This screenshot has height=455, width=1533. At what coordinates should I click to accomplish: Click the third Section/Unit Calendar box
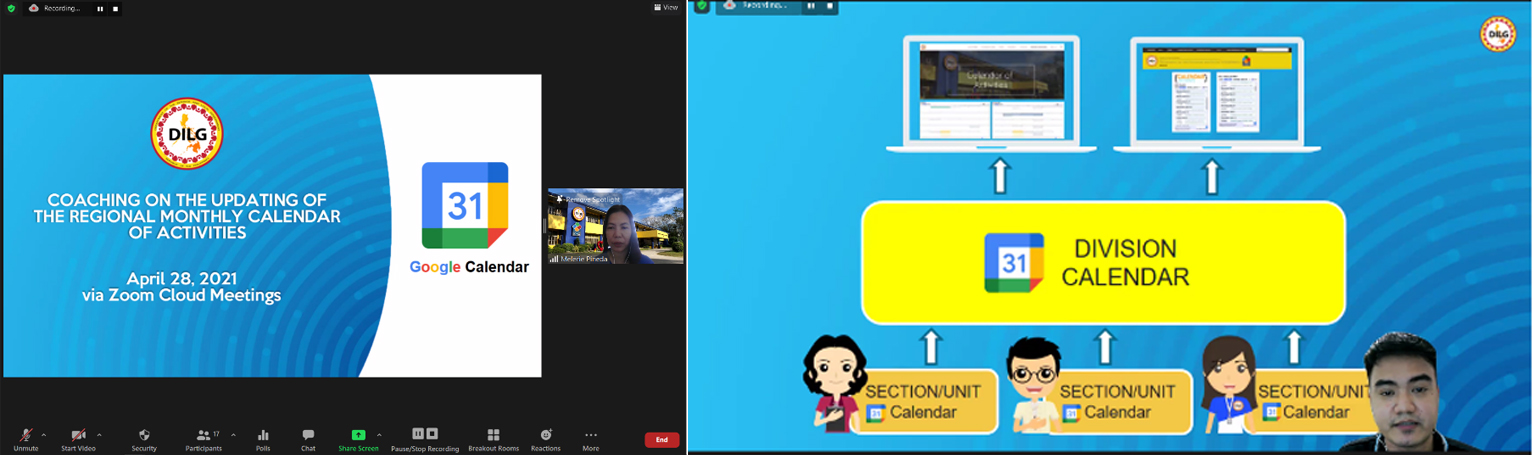1310,401
